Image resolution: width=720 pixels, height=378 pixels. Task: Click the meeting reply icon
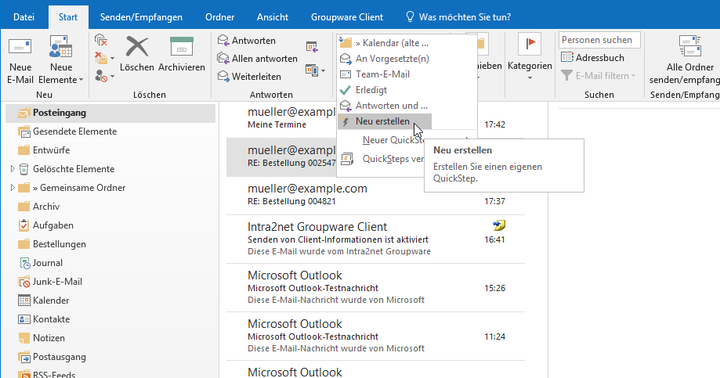(x=312, y=46)
